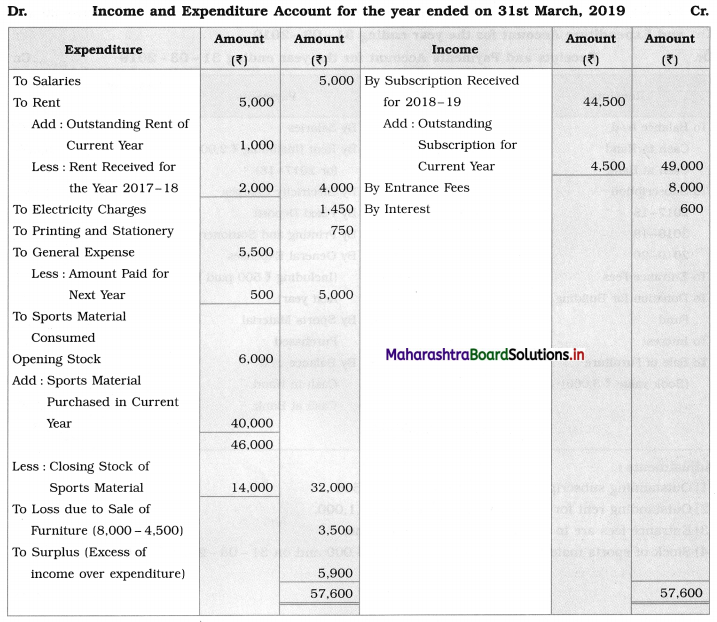Click the 4,500 outstanding subscription amount
This screenshot has width=717, height=622.
[x=608, y=166]
